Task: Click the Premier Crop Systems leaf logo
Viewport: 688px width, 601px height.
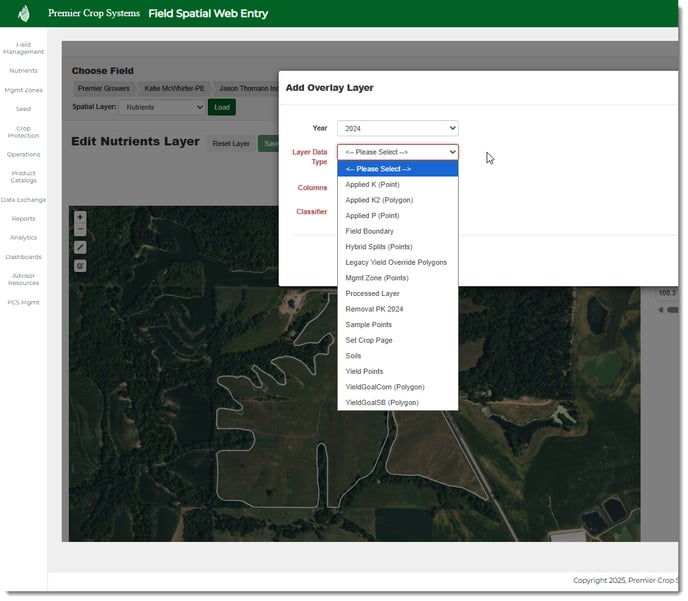Action: [24, 14]
